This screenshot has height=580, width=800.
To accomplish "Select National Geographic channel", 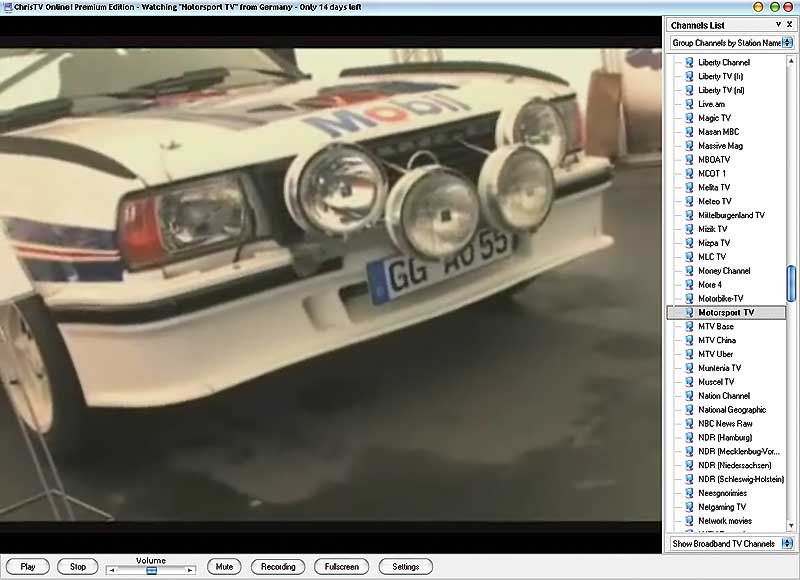I will 732,410.
